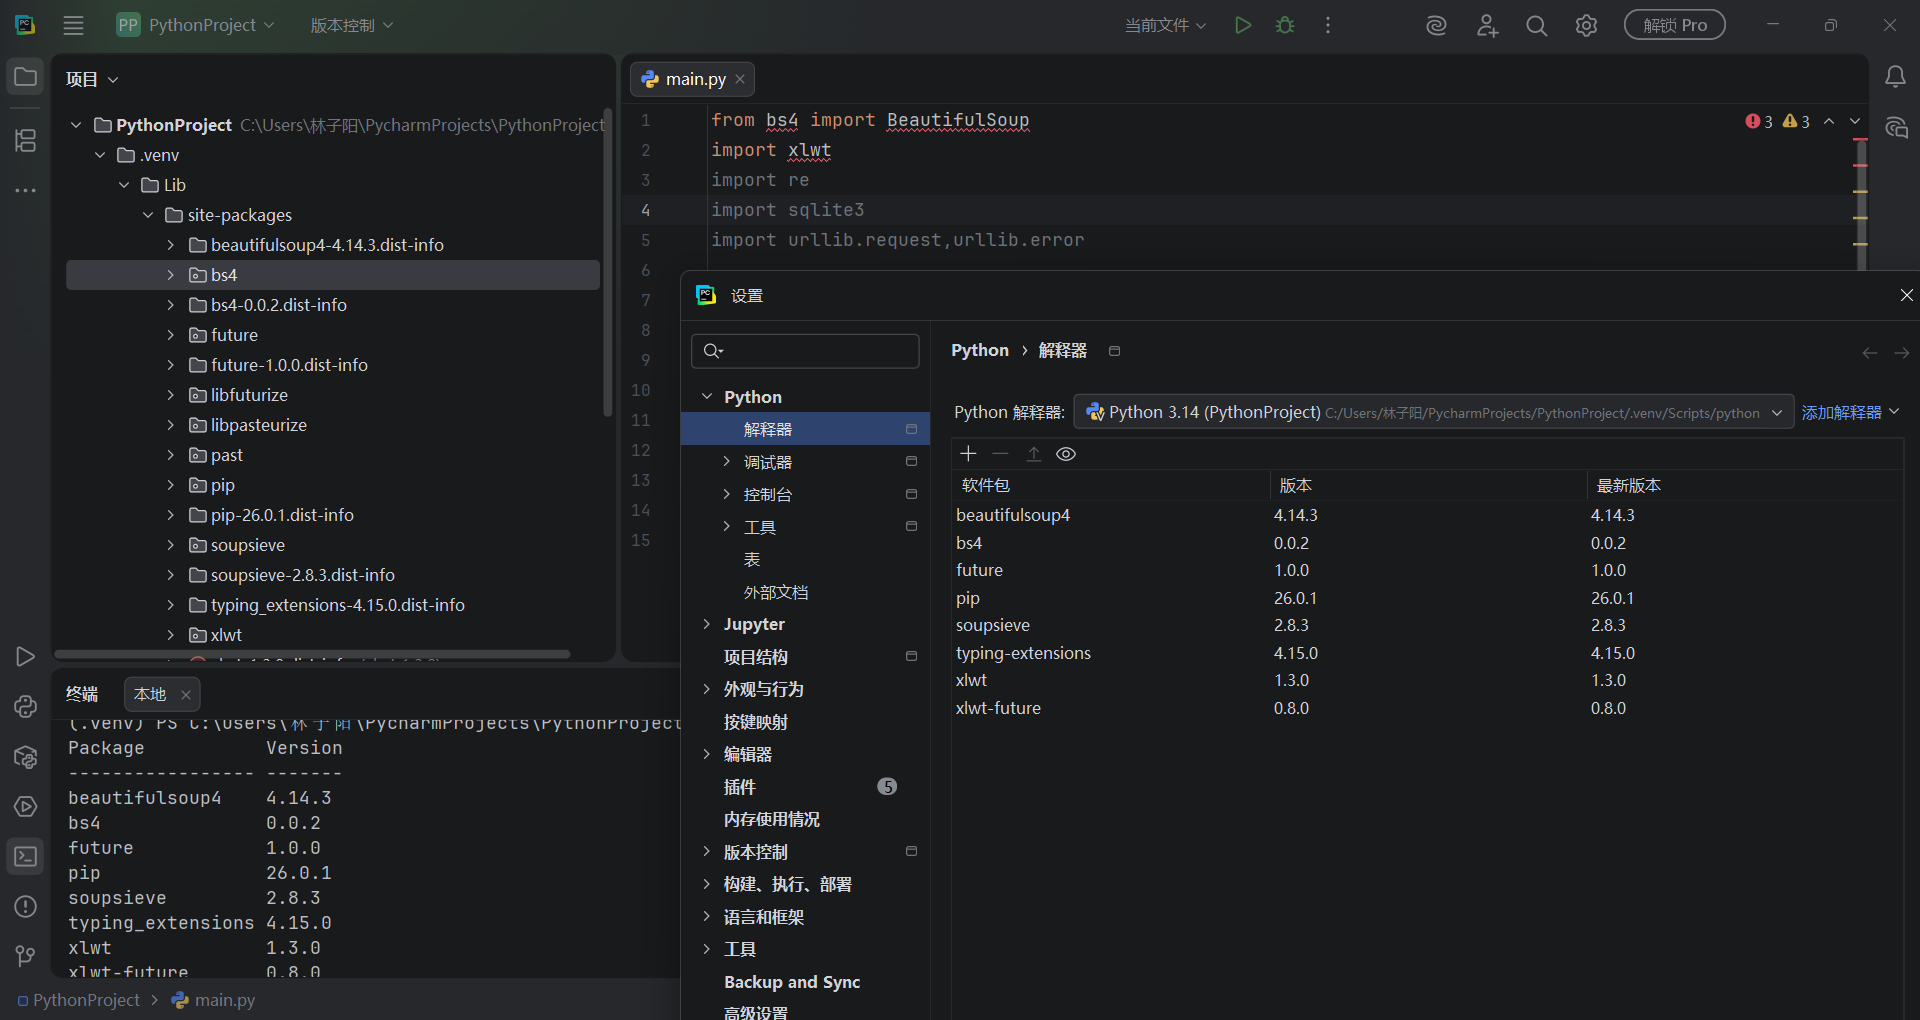Open the Notifications bell
Image resolution: width=1920 pixels, height=1020 pixels.
[x=1895, y=77]
